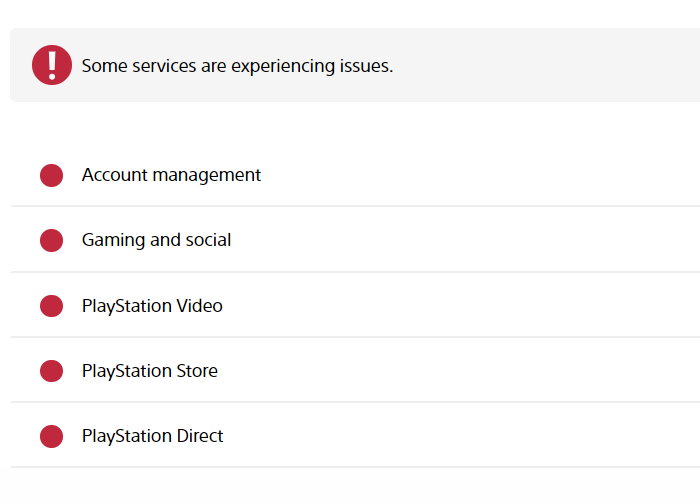
Task: Expand the PlayStation Direct status row
Action: pyautogui.click(x=355, y=435)
